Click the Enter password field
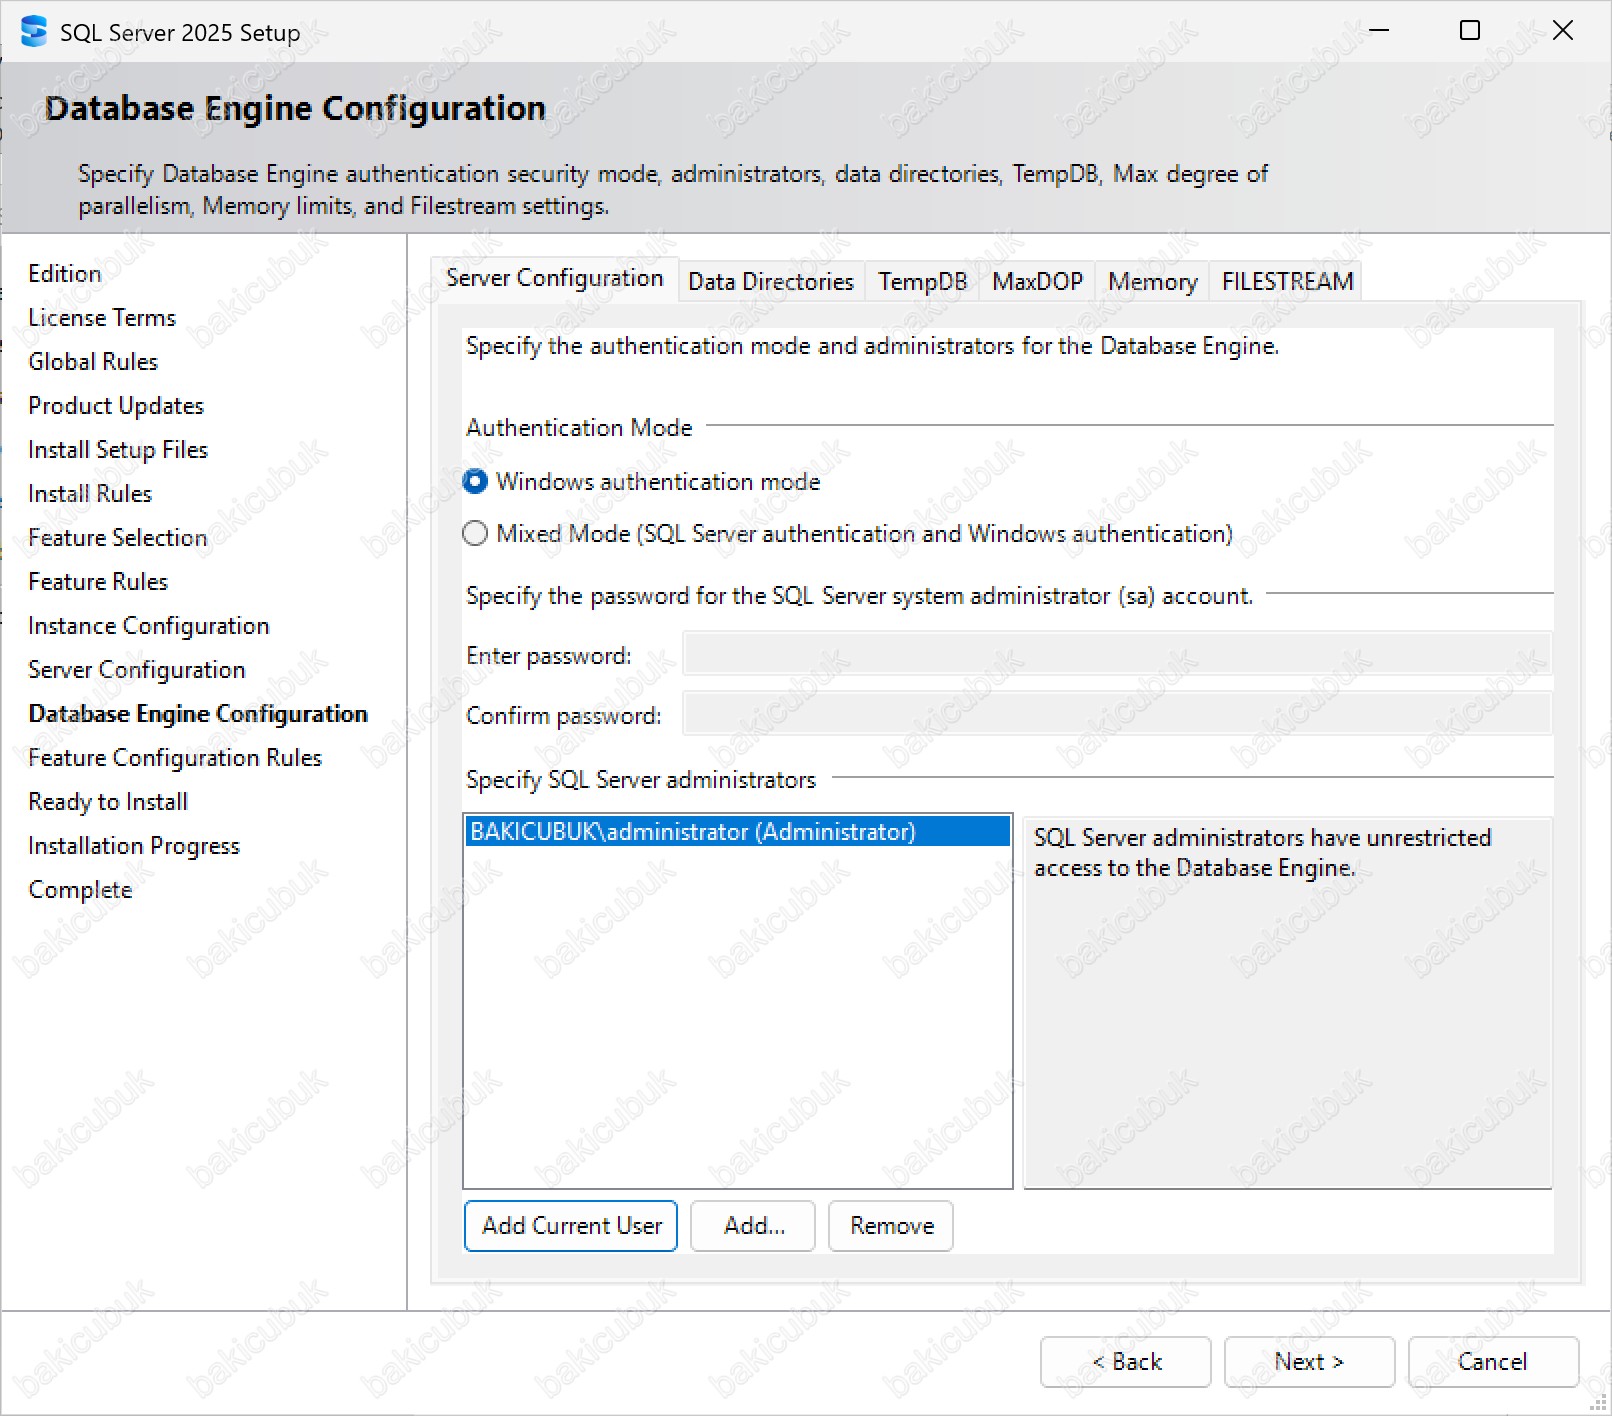Screen dimensions: 1612x1416 pyautogui.click(x=1116, y=655)
